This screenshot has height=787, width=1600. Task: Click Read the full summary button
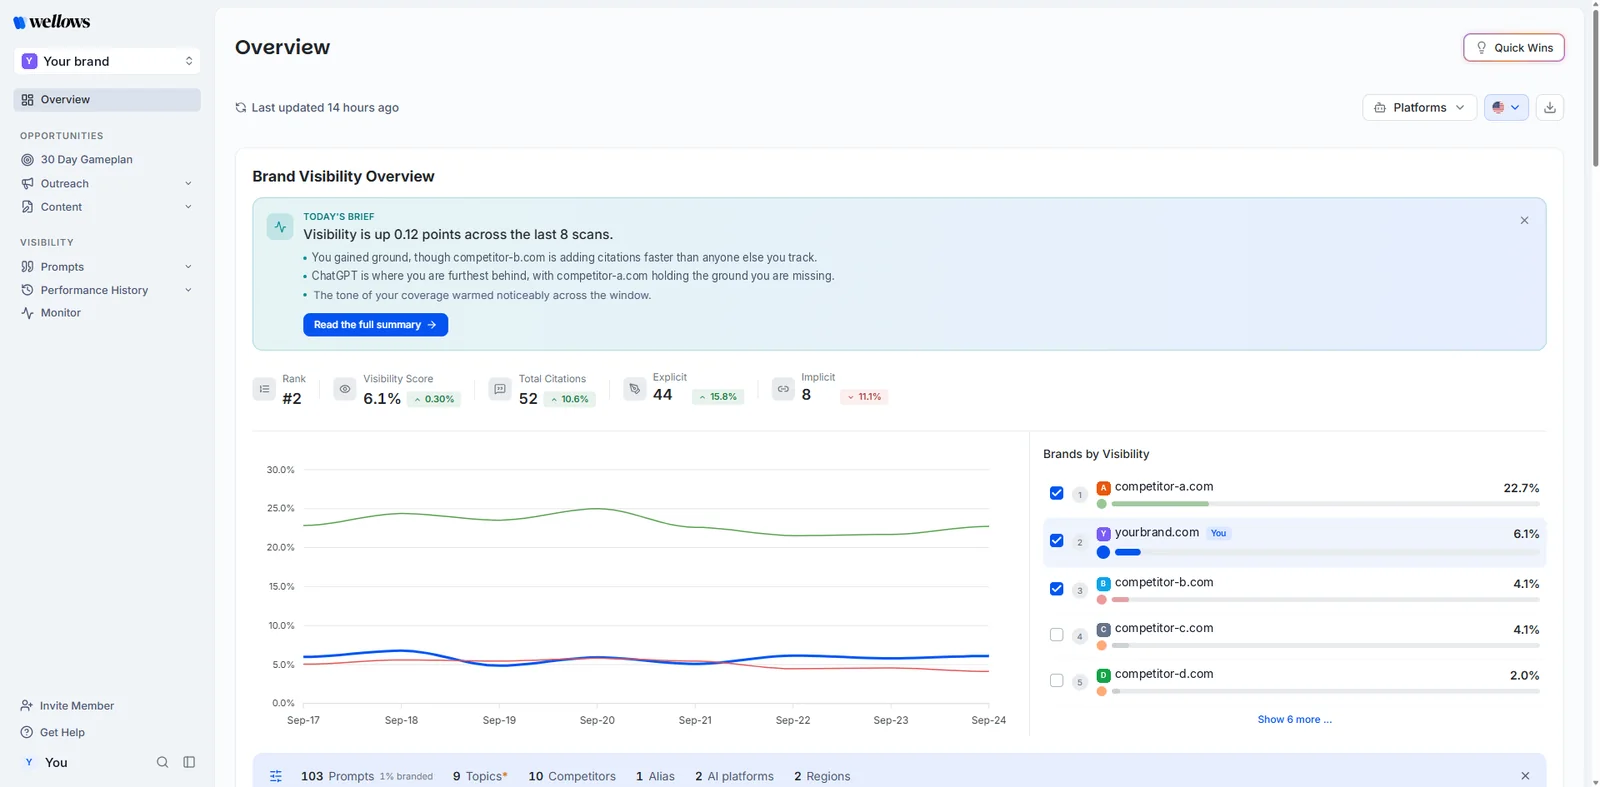click(x=375, y=325)
